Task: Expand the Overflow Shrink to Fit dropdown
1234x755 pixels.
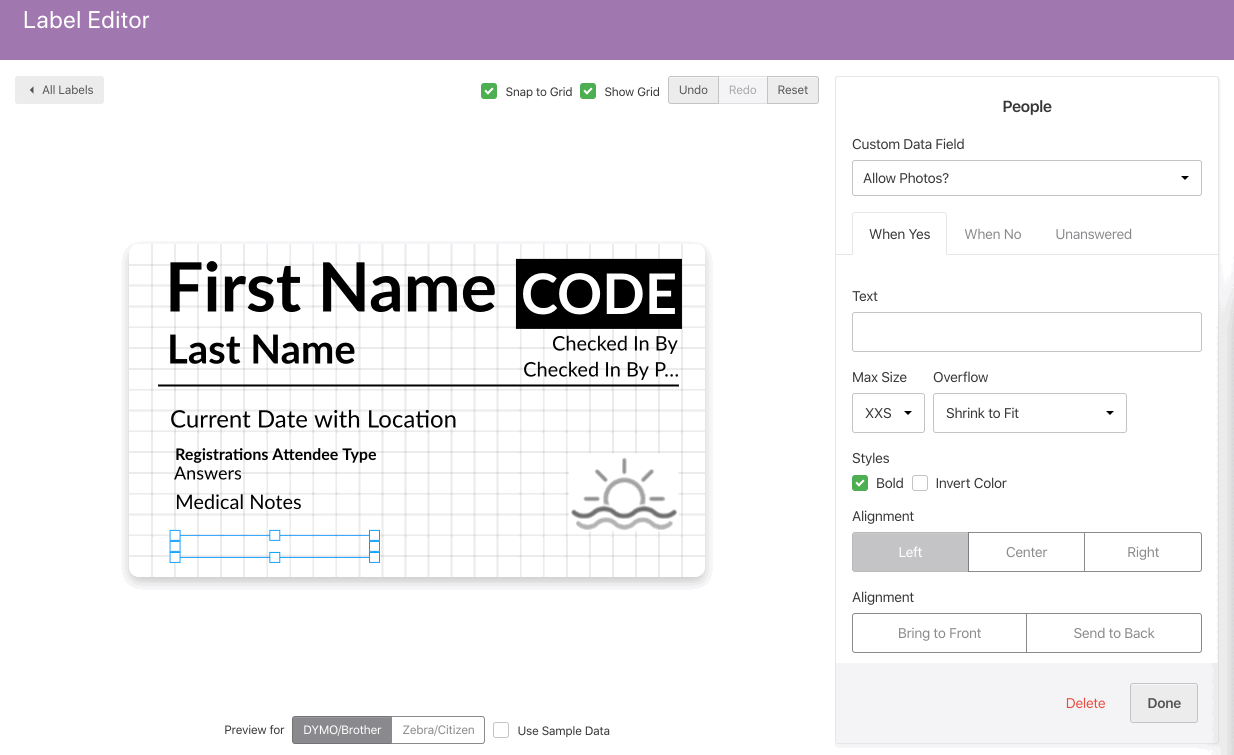Action: click(x=1029, y=413)
